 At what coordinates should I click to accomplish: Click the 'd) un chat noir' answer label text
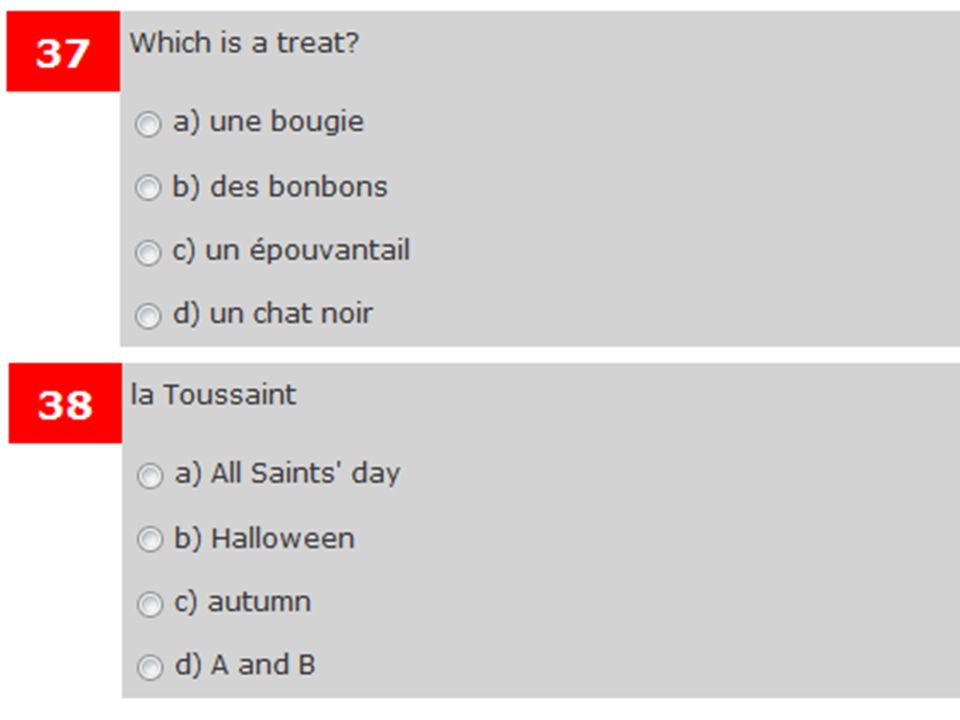272,313
